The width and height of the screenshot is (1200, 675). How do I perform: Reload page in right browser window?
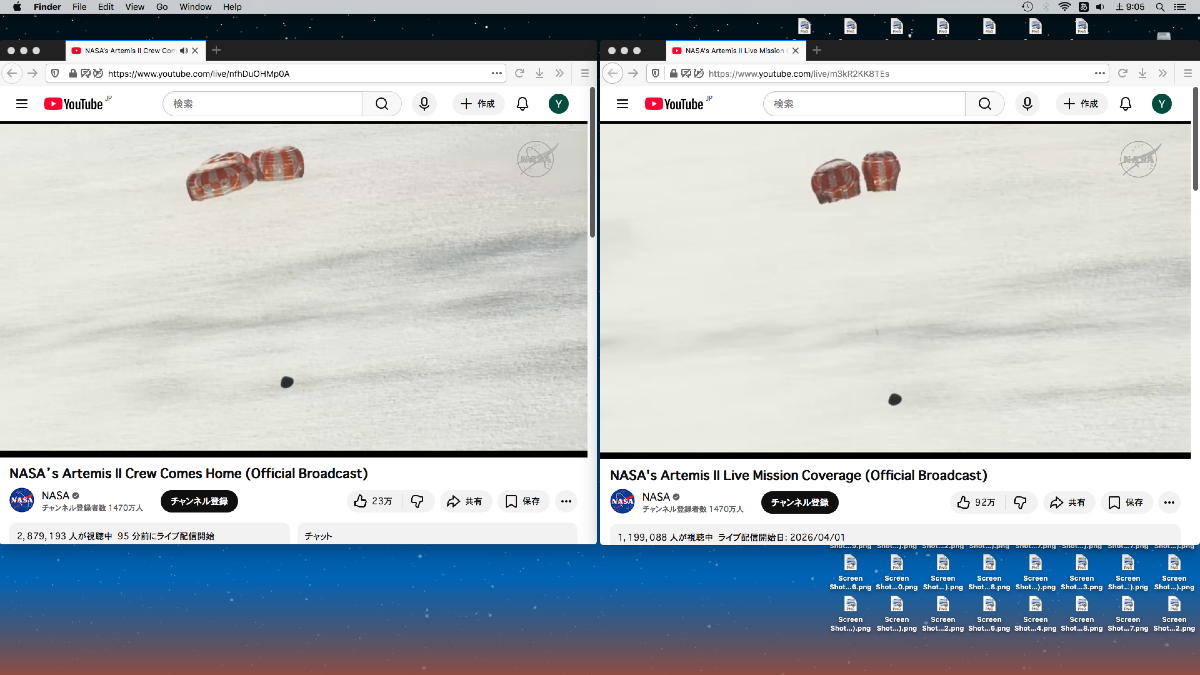click(1121, 73)
